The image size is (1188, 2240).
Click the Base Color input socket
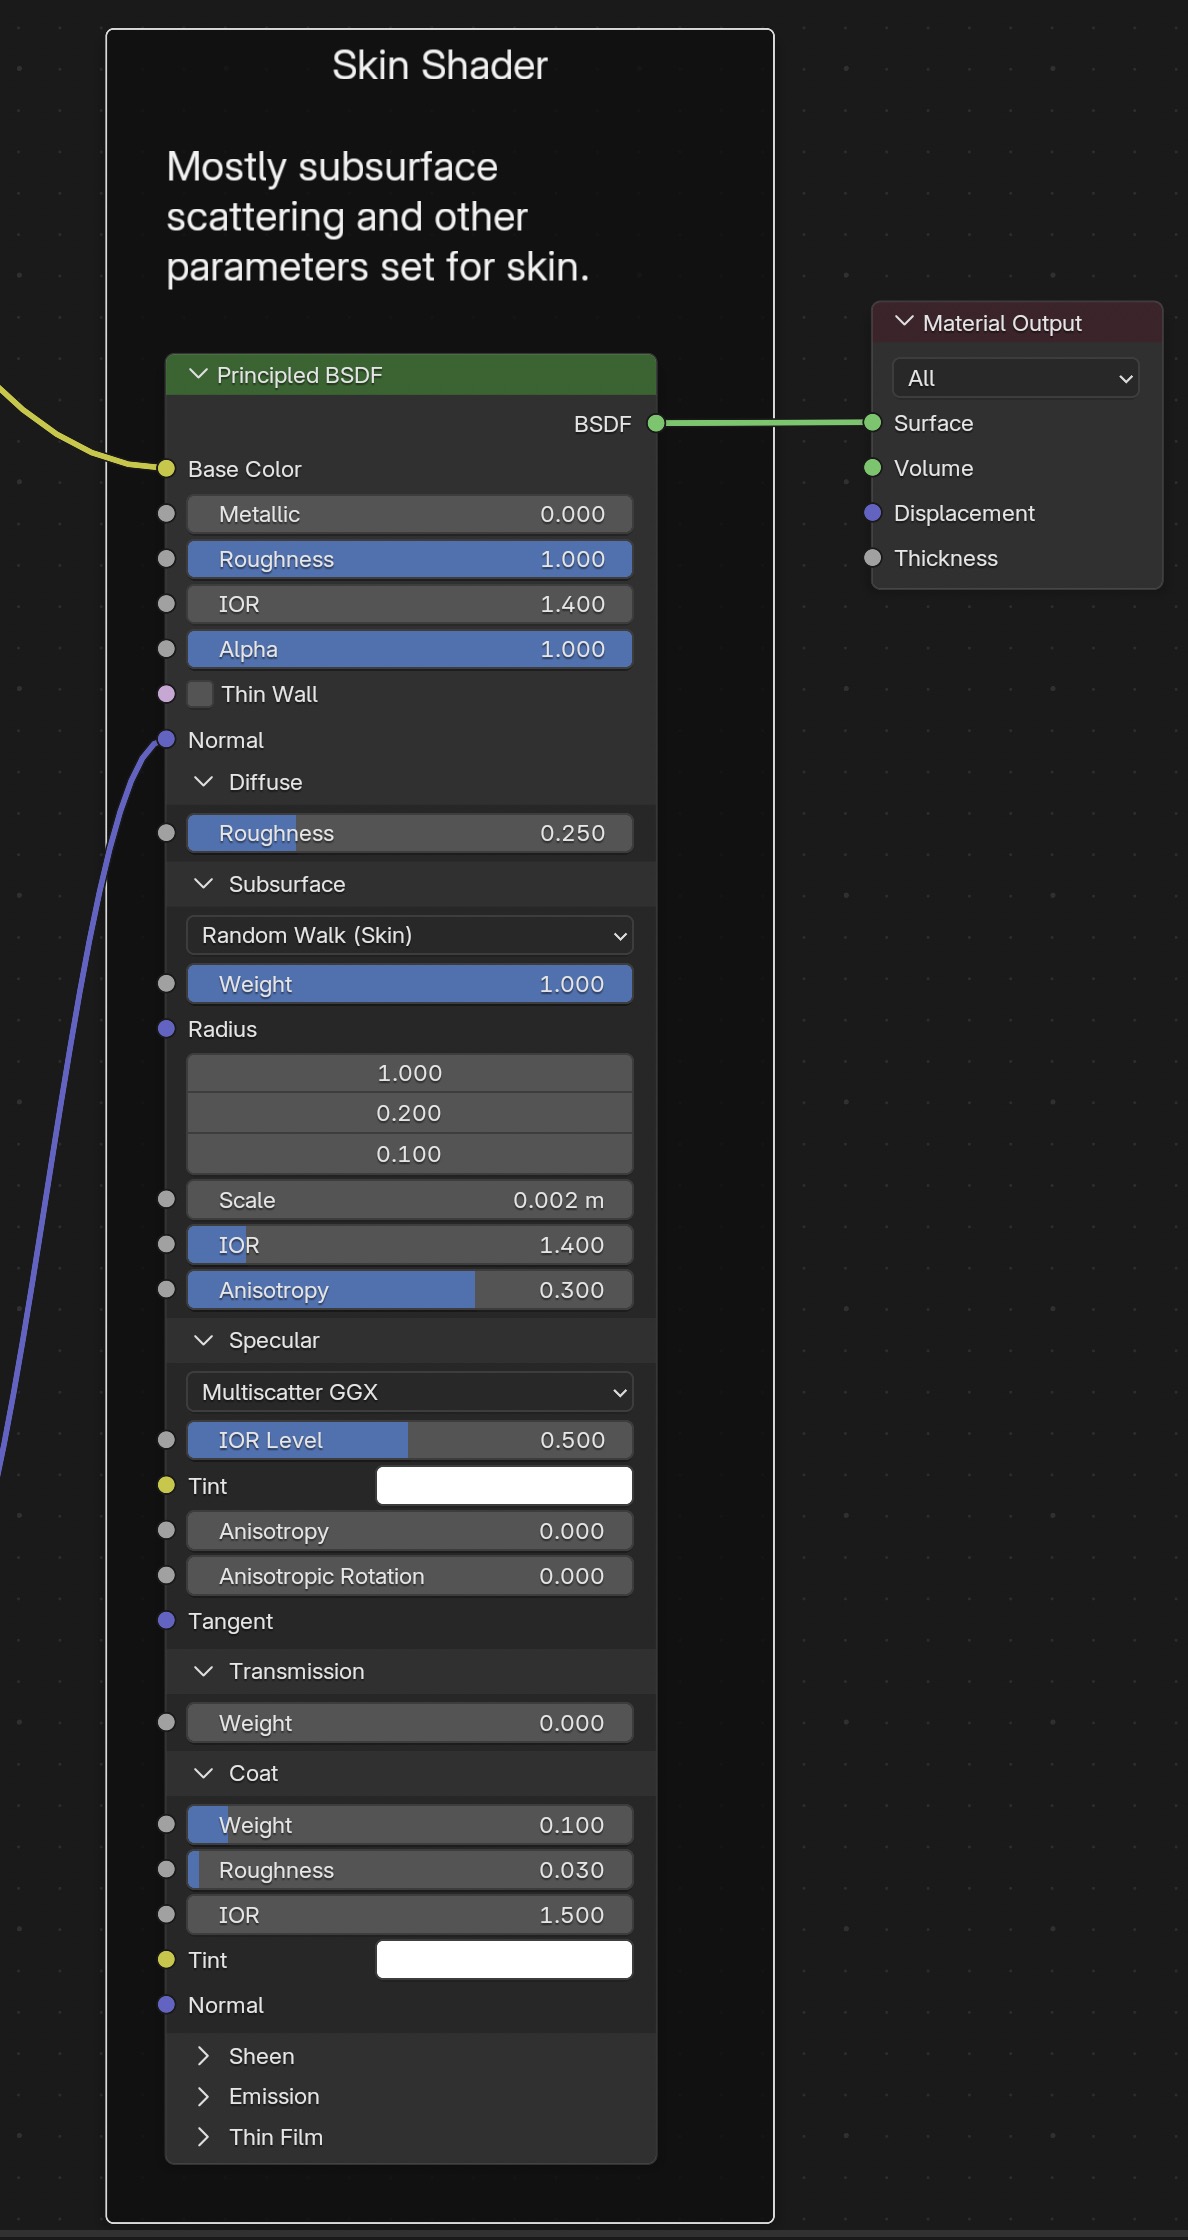pos(167,468)
